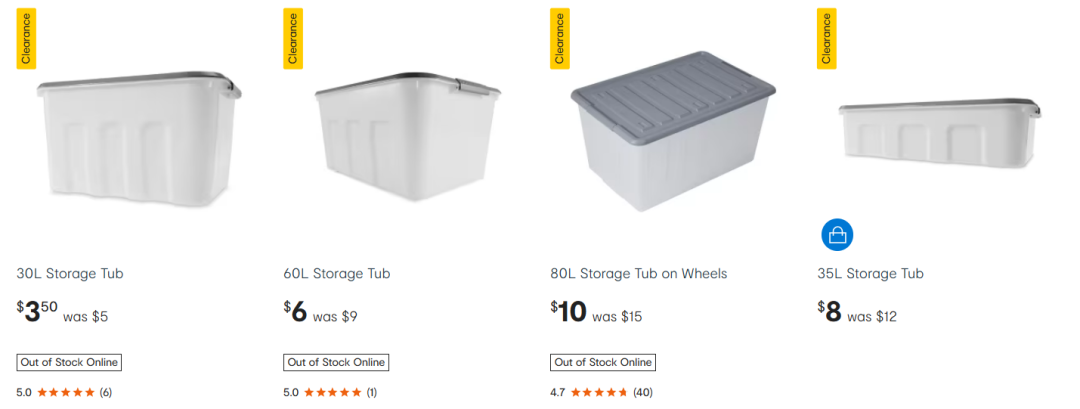Click the 30L tub five-star rating
Image resolution: width=1080 pixels, height=409 pixels.
click(x=66, y=392)
